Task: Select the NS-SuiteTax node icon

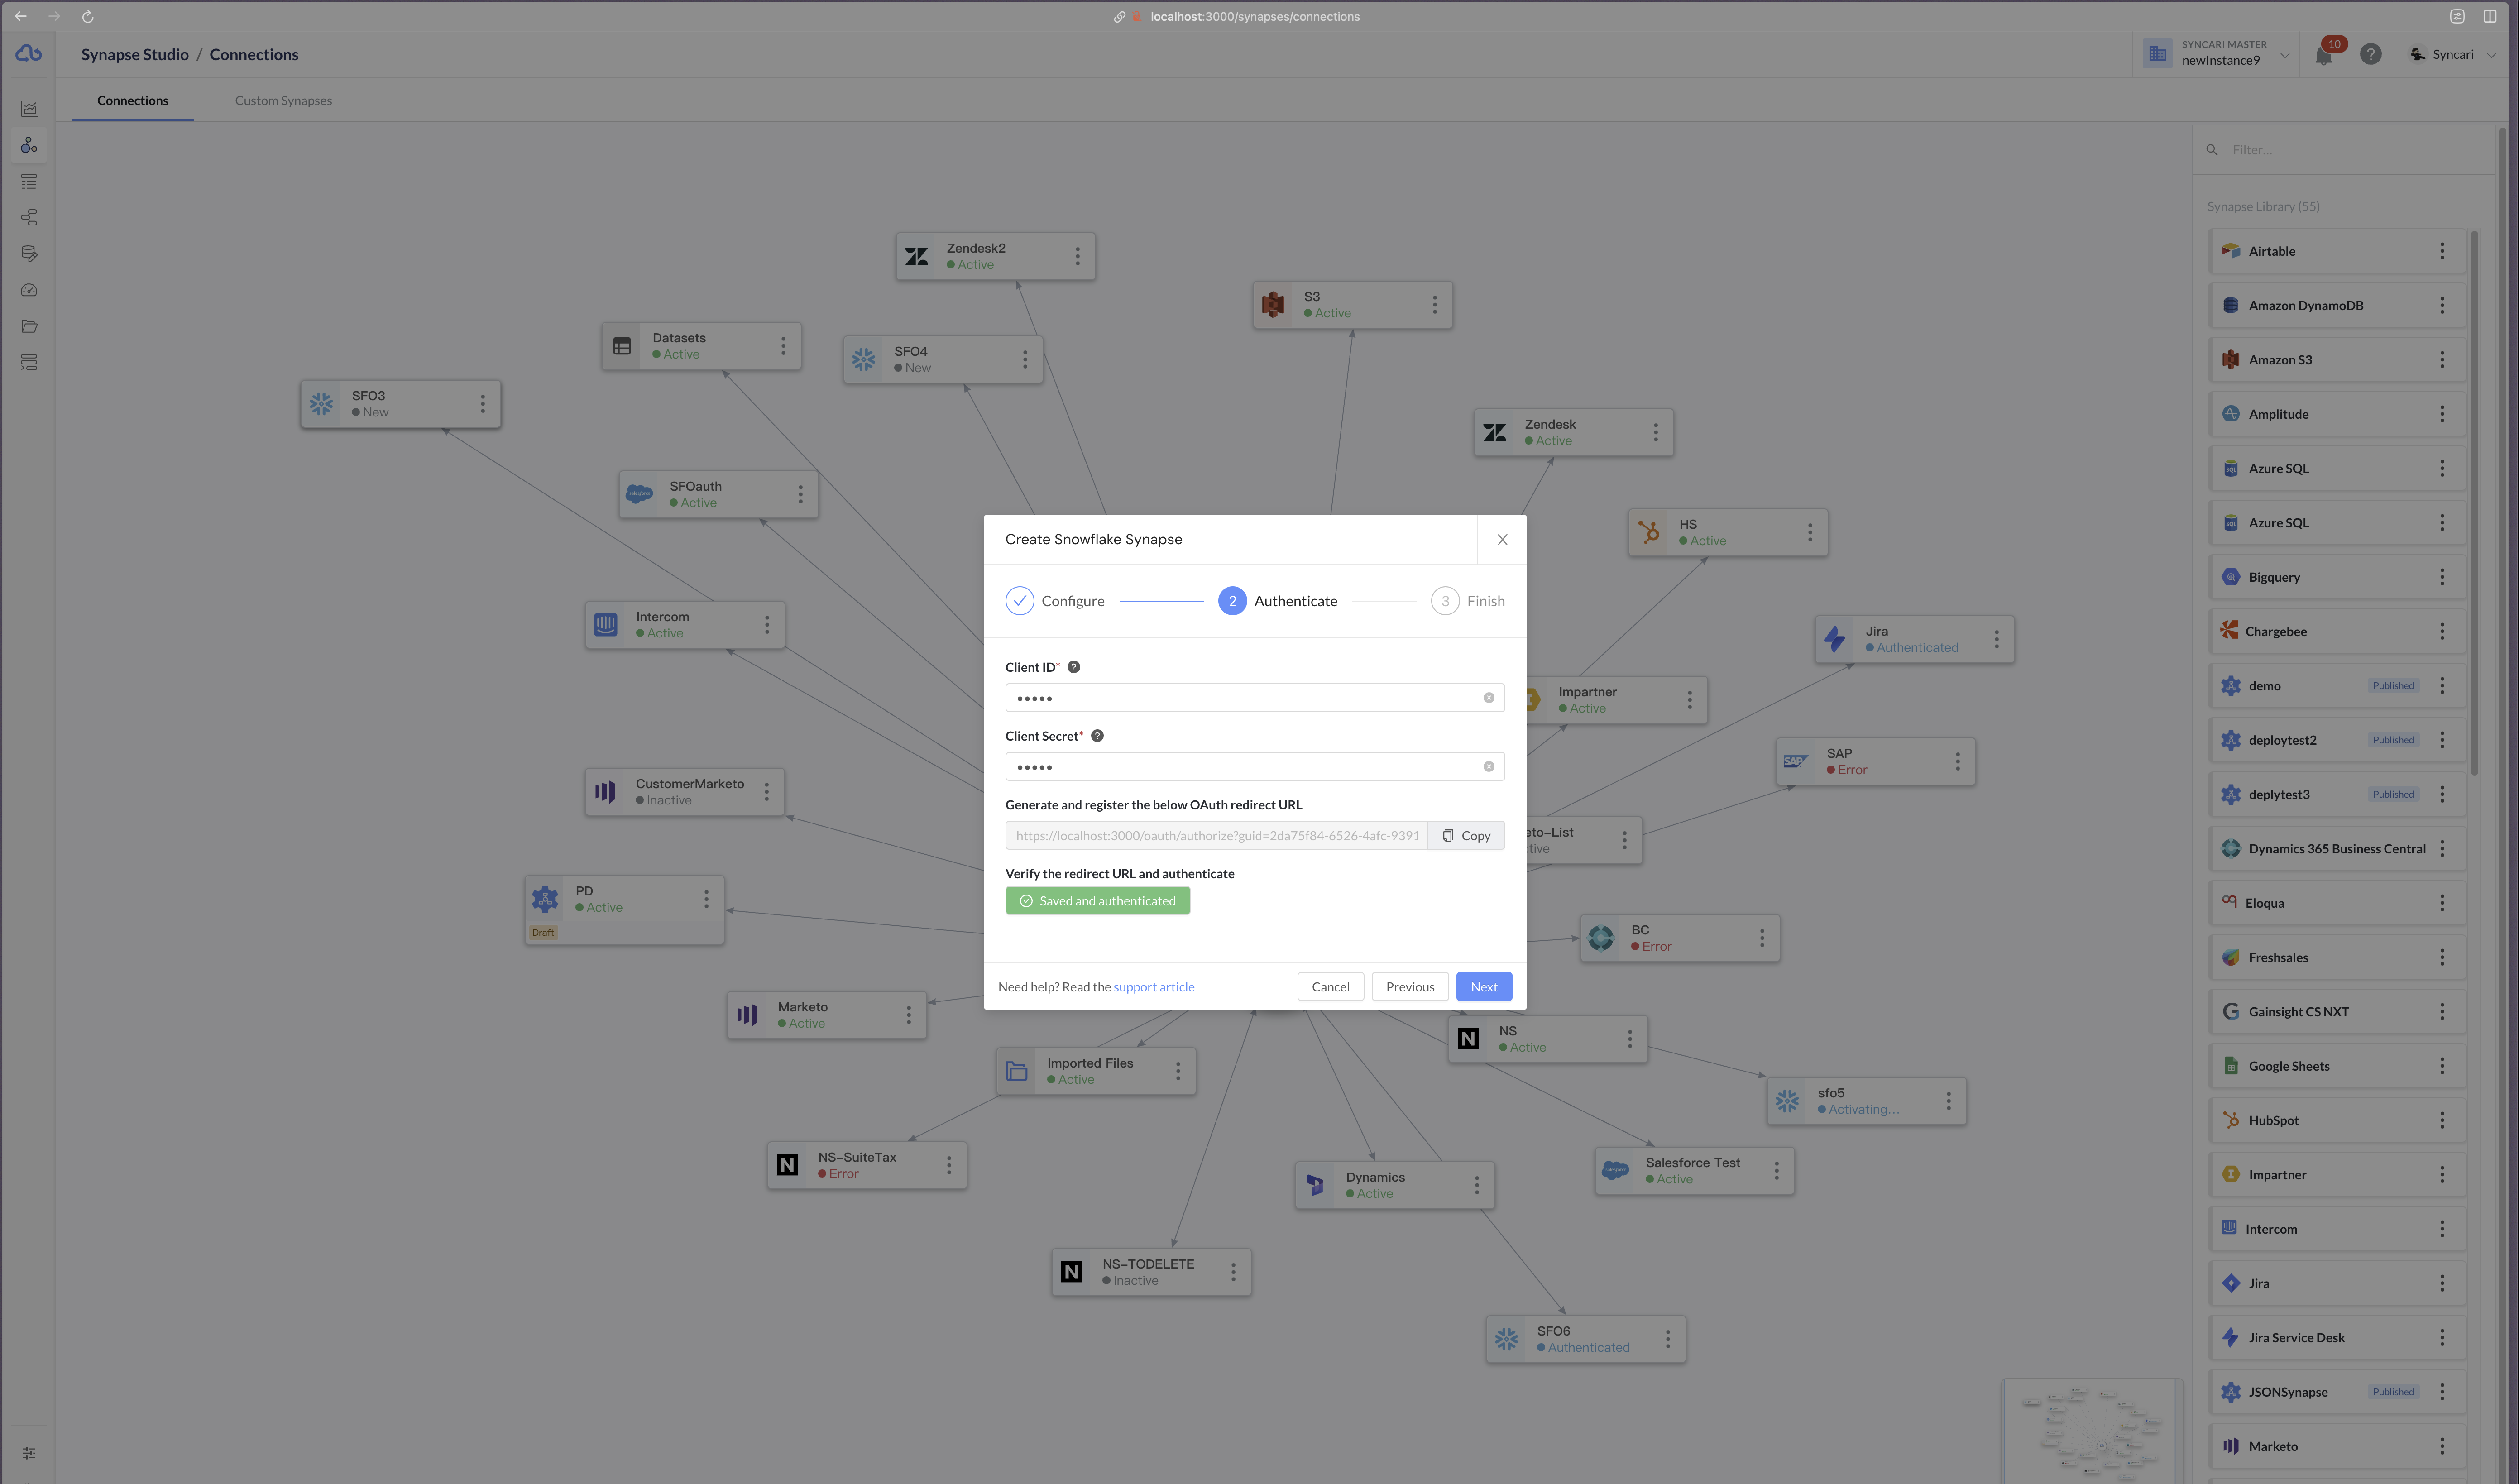Action: (x=787, y=1165)
